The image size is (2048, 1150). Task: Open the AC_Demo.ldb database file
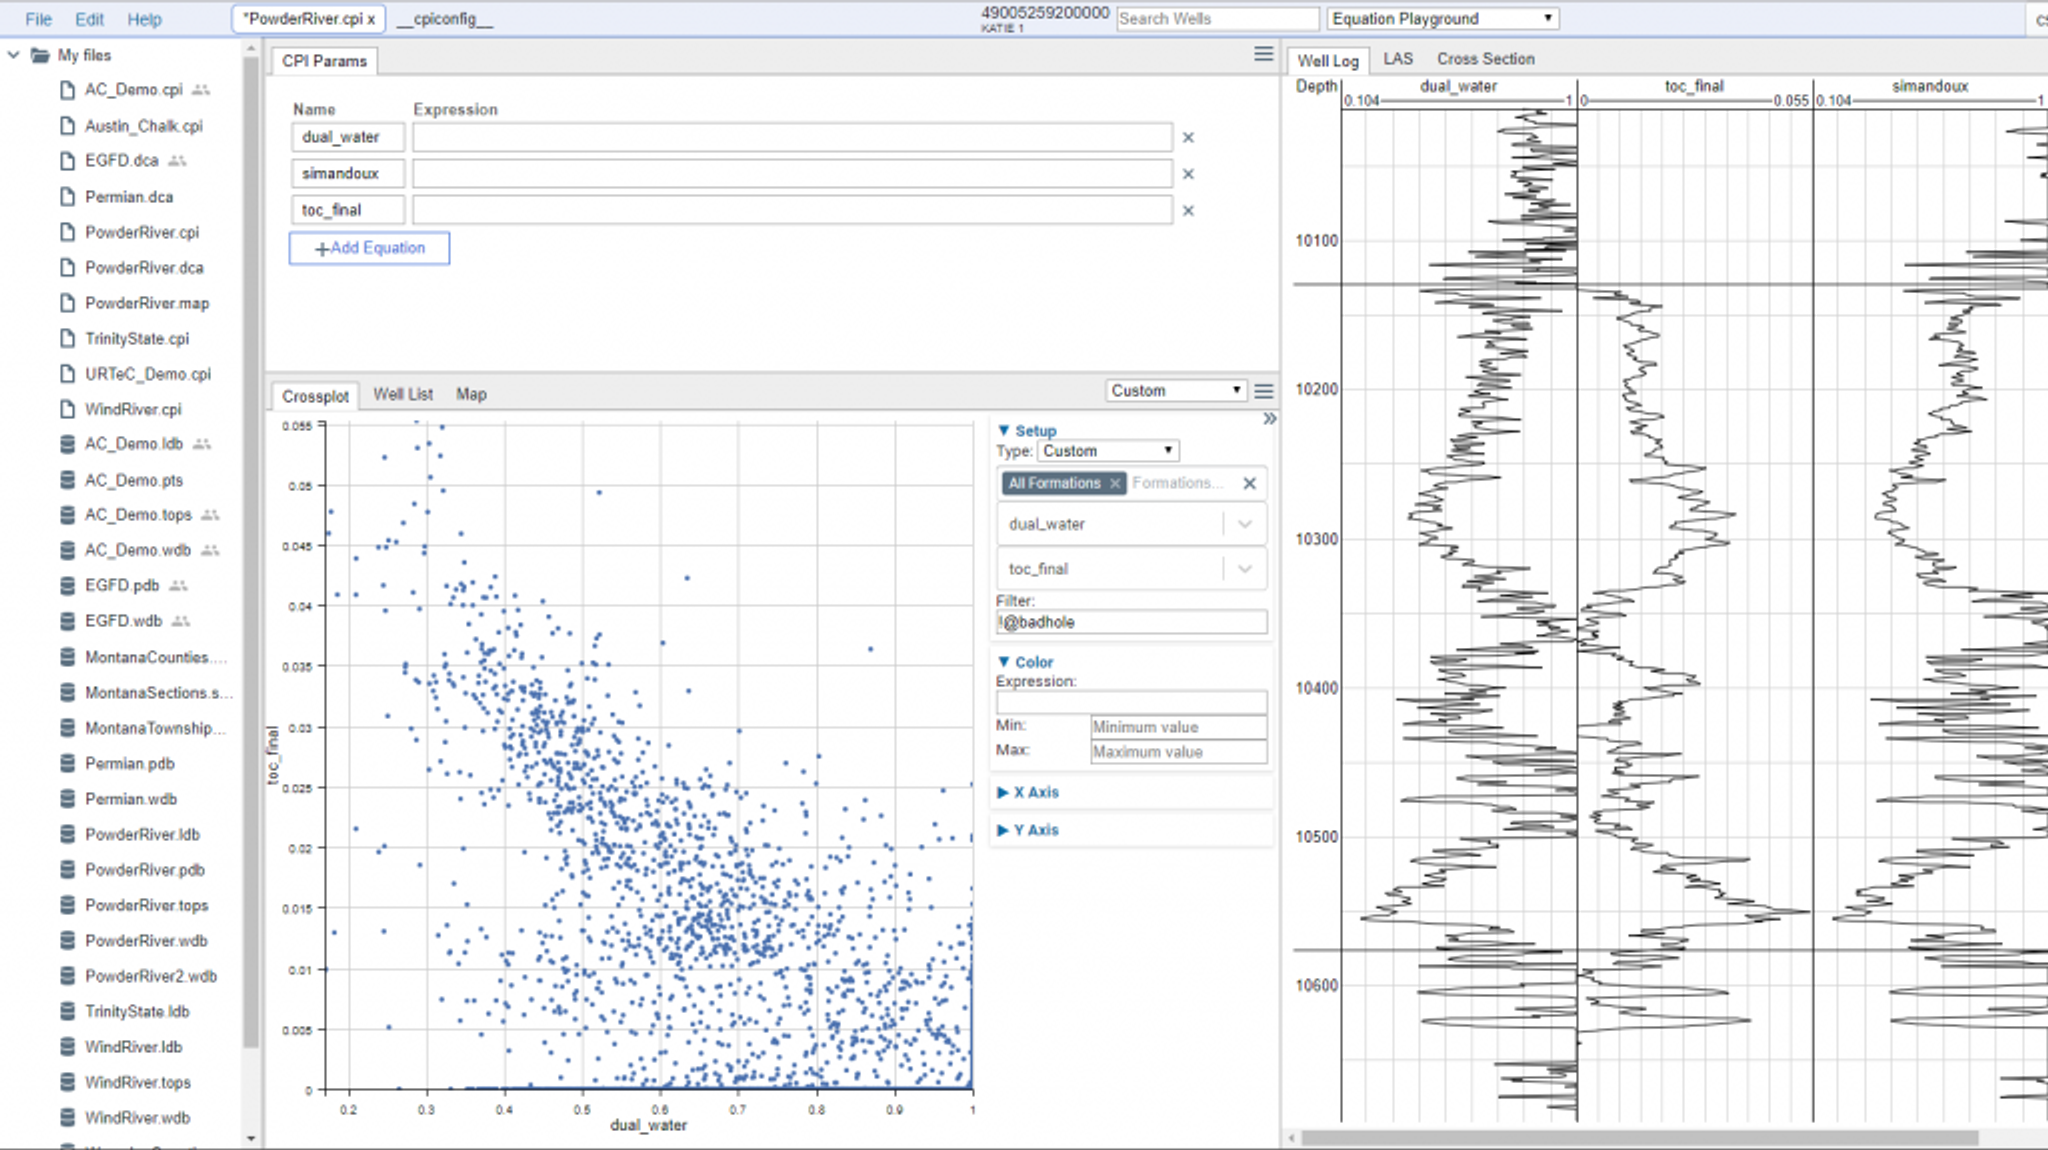[133, 444]
